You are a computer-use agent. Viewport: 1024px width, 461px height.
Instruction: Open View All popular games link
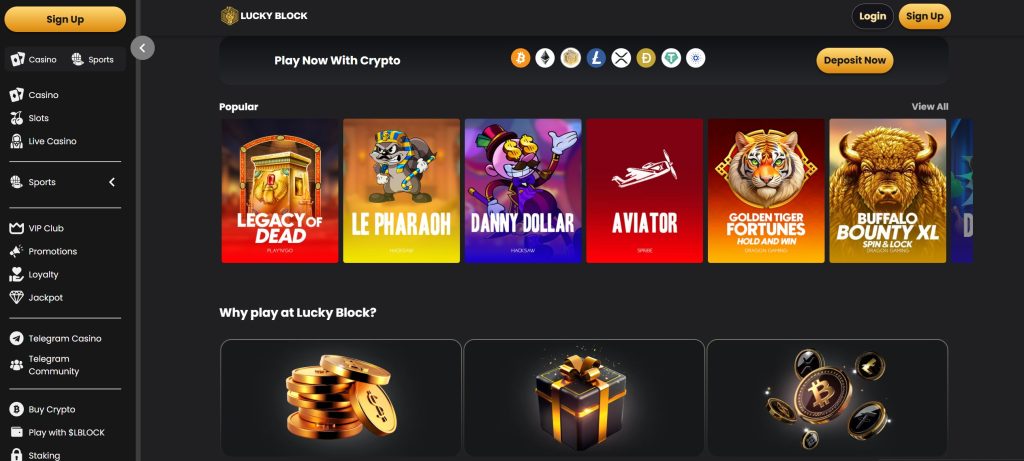929,106
